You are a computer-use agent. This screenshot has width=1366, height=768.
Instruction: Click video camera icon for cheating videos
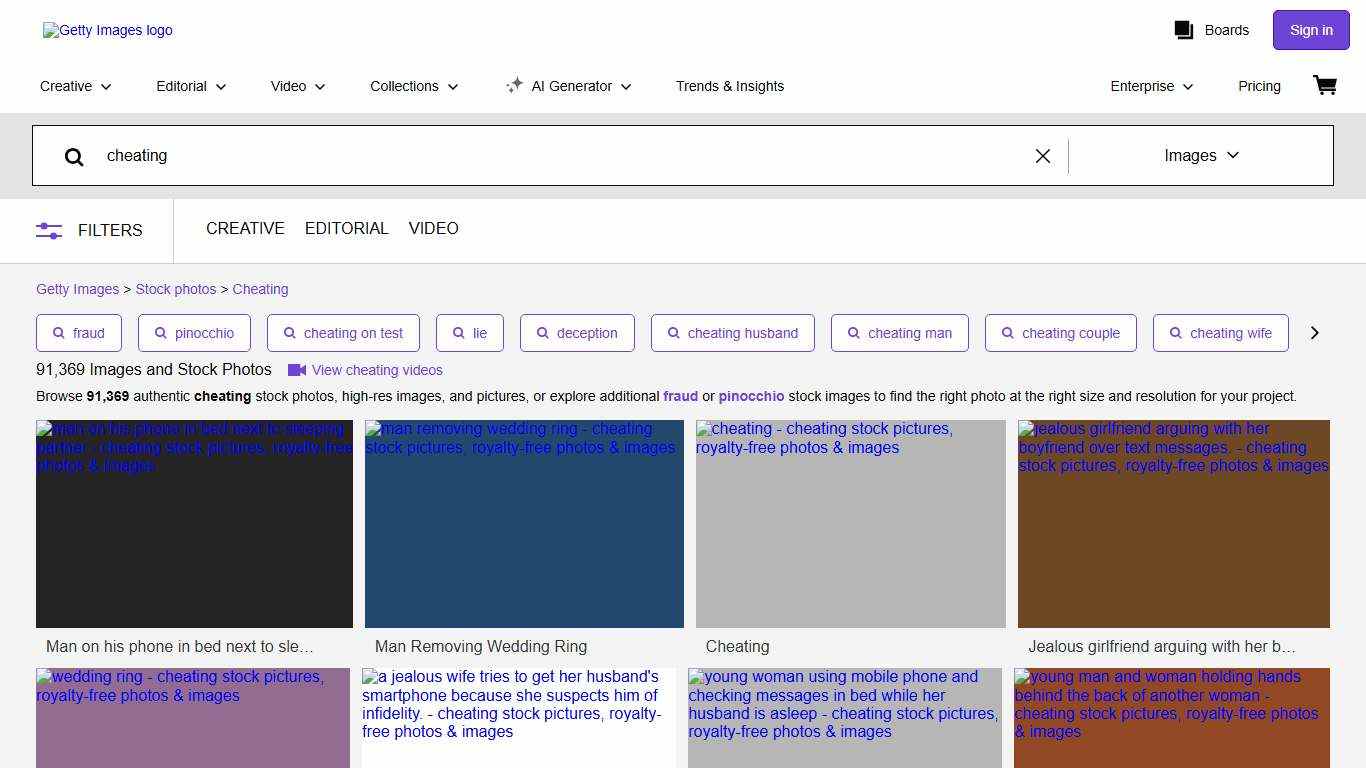click(x=297, y=370)
